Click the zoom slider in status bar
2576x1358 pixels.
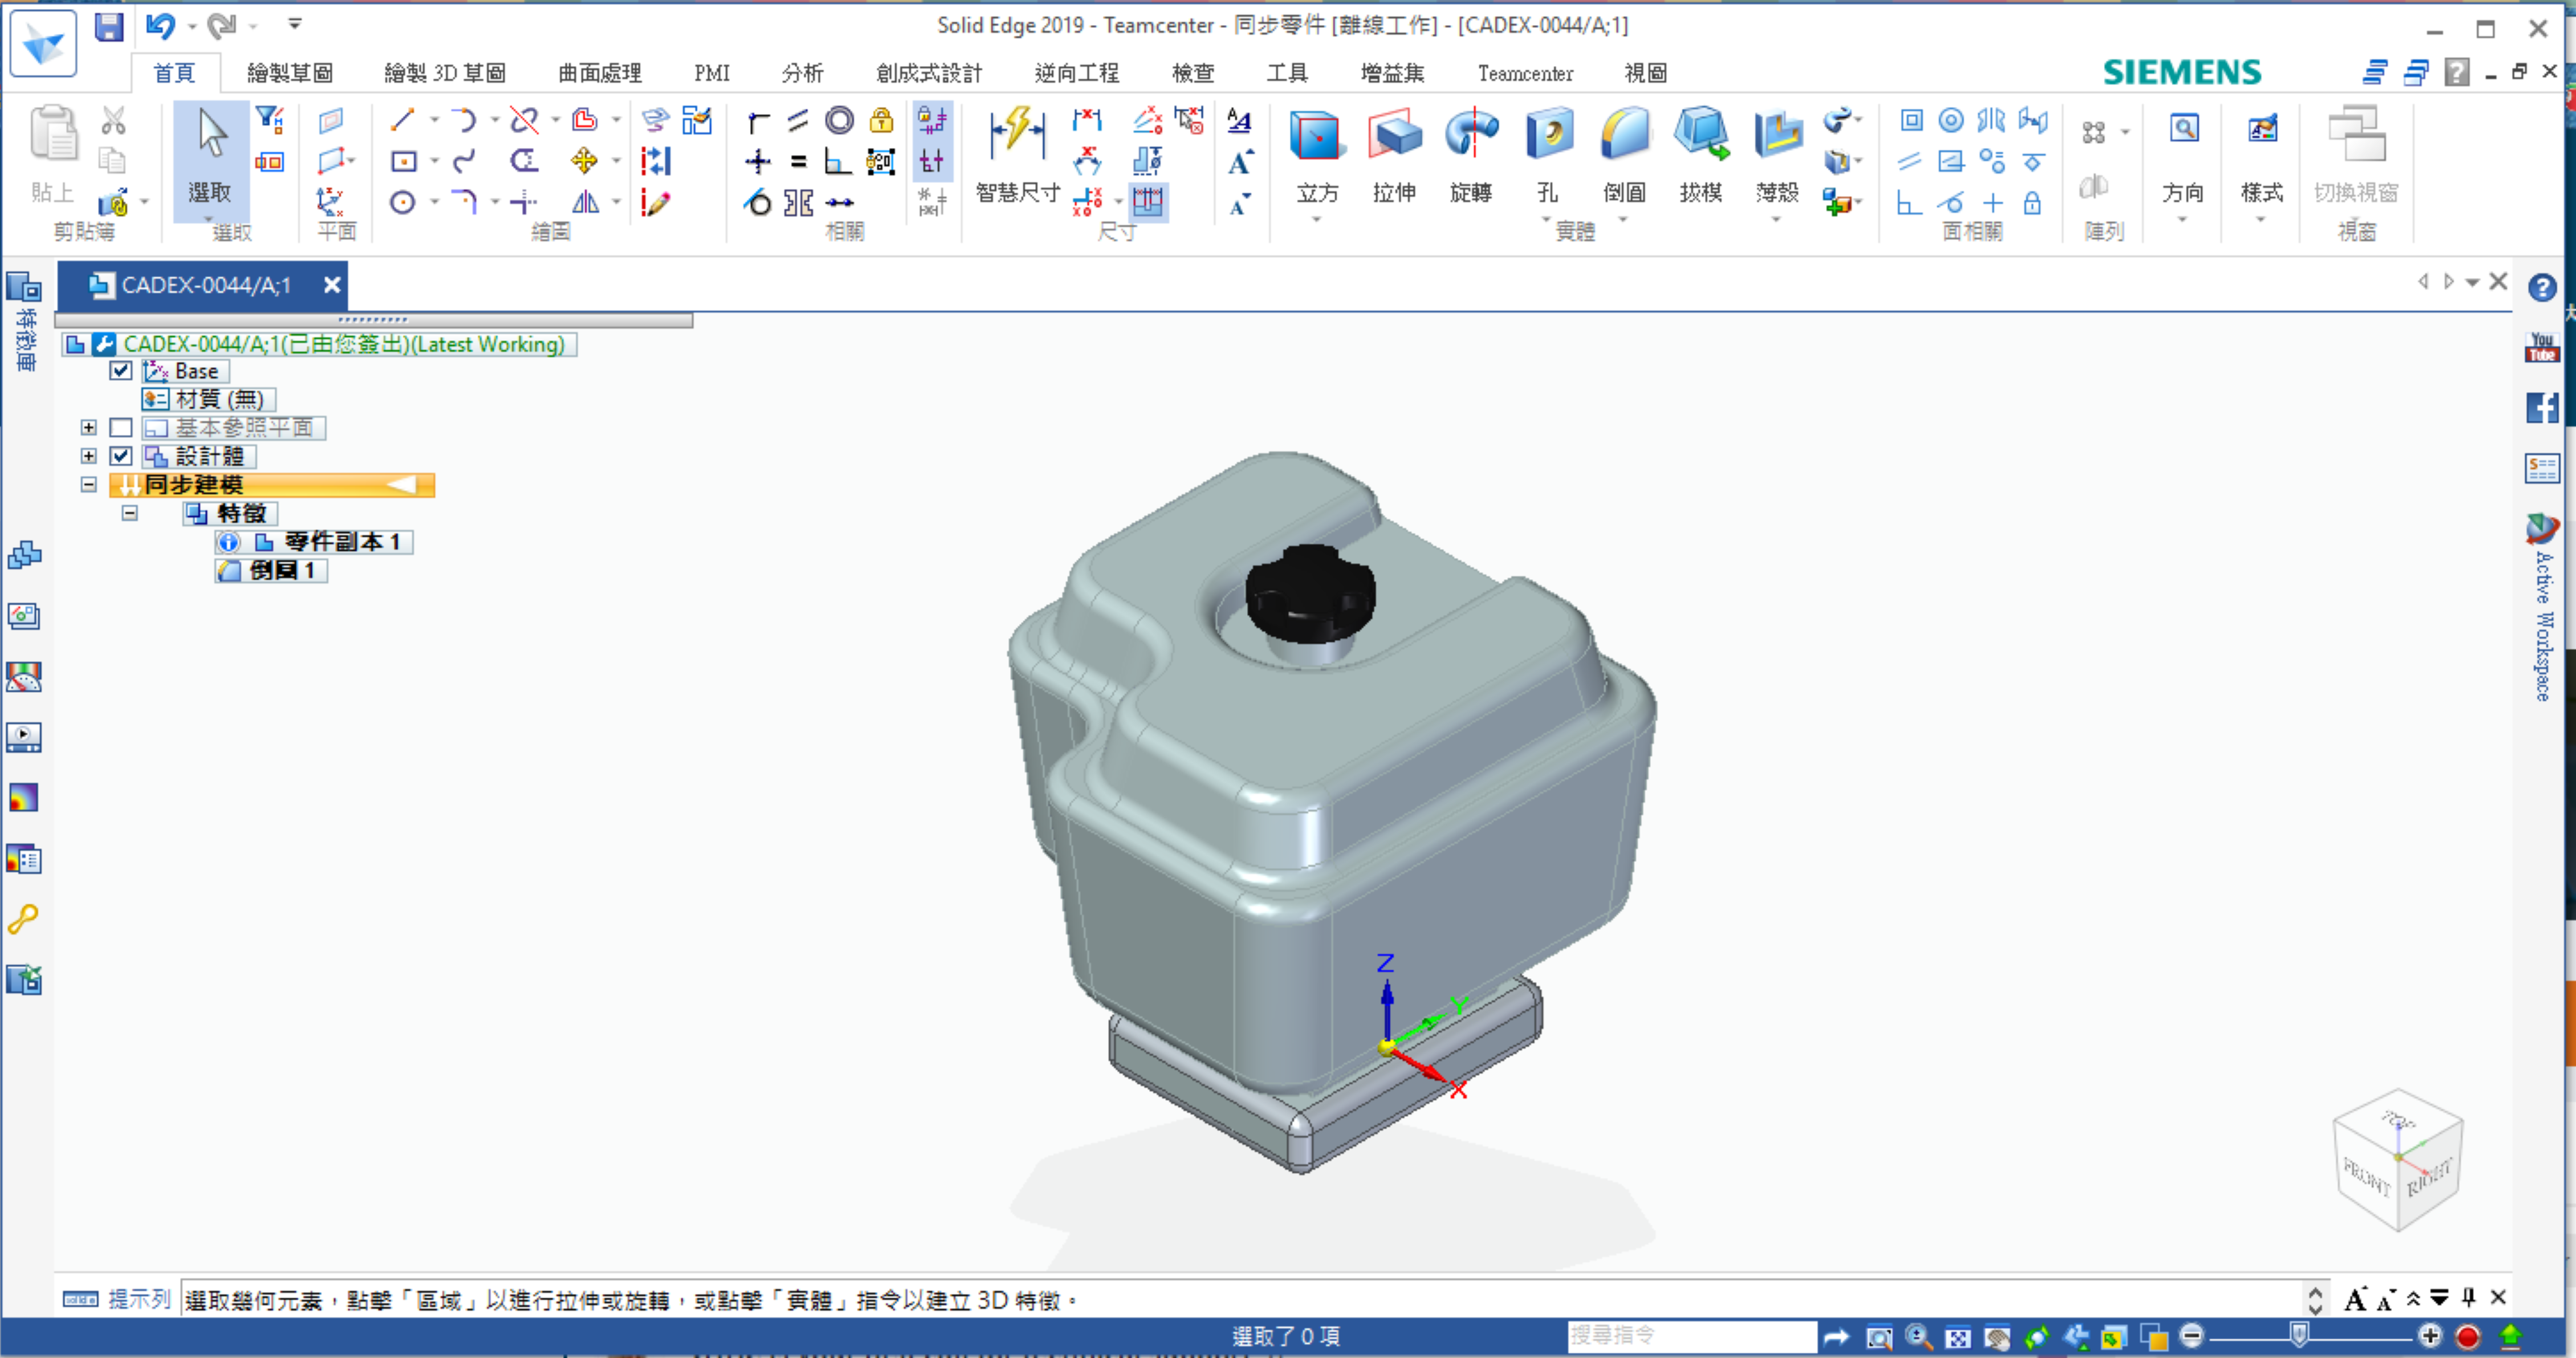click(x=2298, y=1335)
